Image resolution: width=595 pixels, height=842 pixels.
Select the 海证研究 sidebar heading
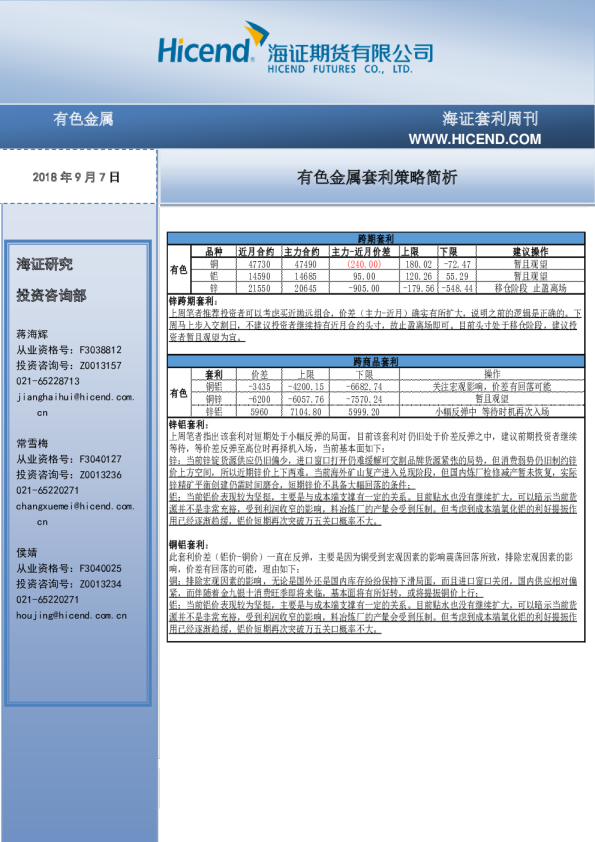point(44,264)
